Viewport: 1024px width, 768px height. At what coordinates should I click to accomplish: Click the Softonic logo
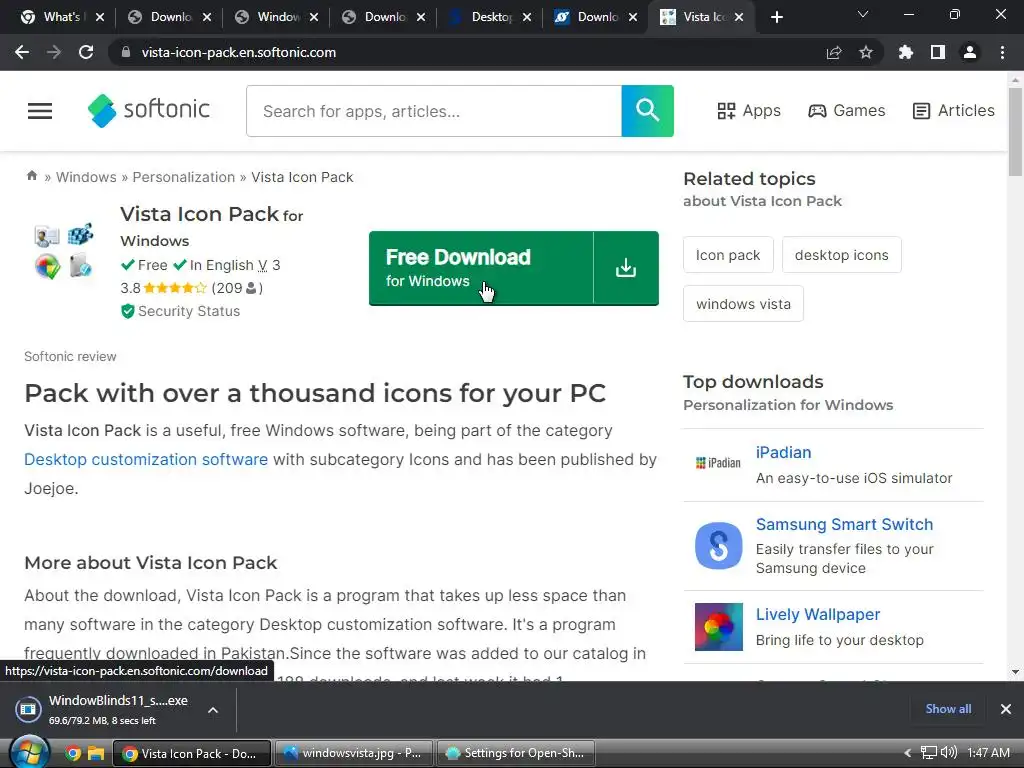point(149,110)
